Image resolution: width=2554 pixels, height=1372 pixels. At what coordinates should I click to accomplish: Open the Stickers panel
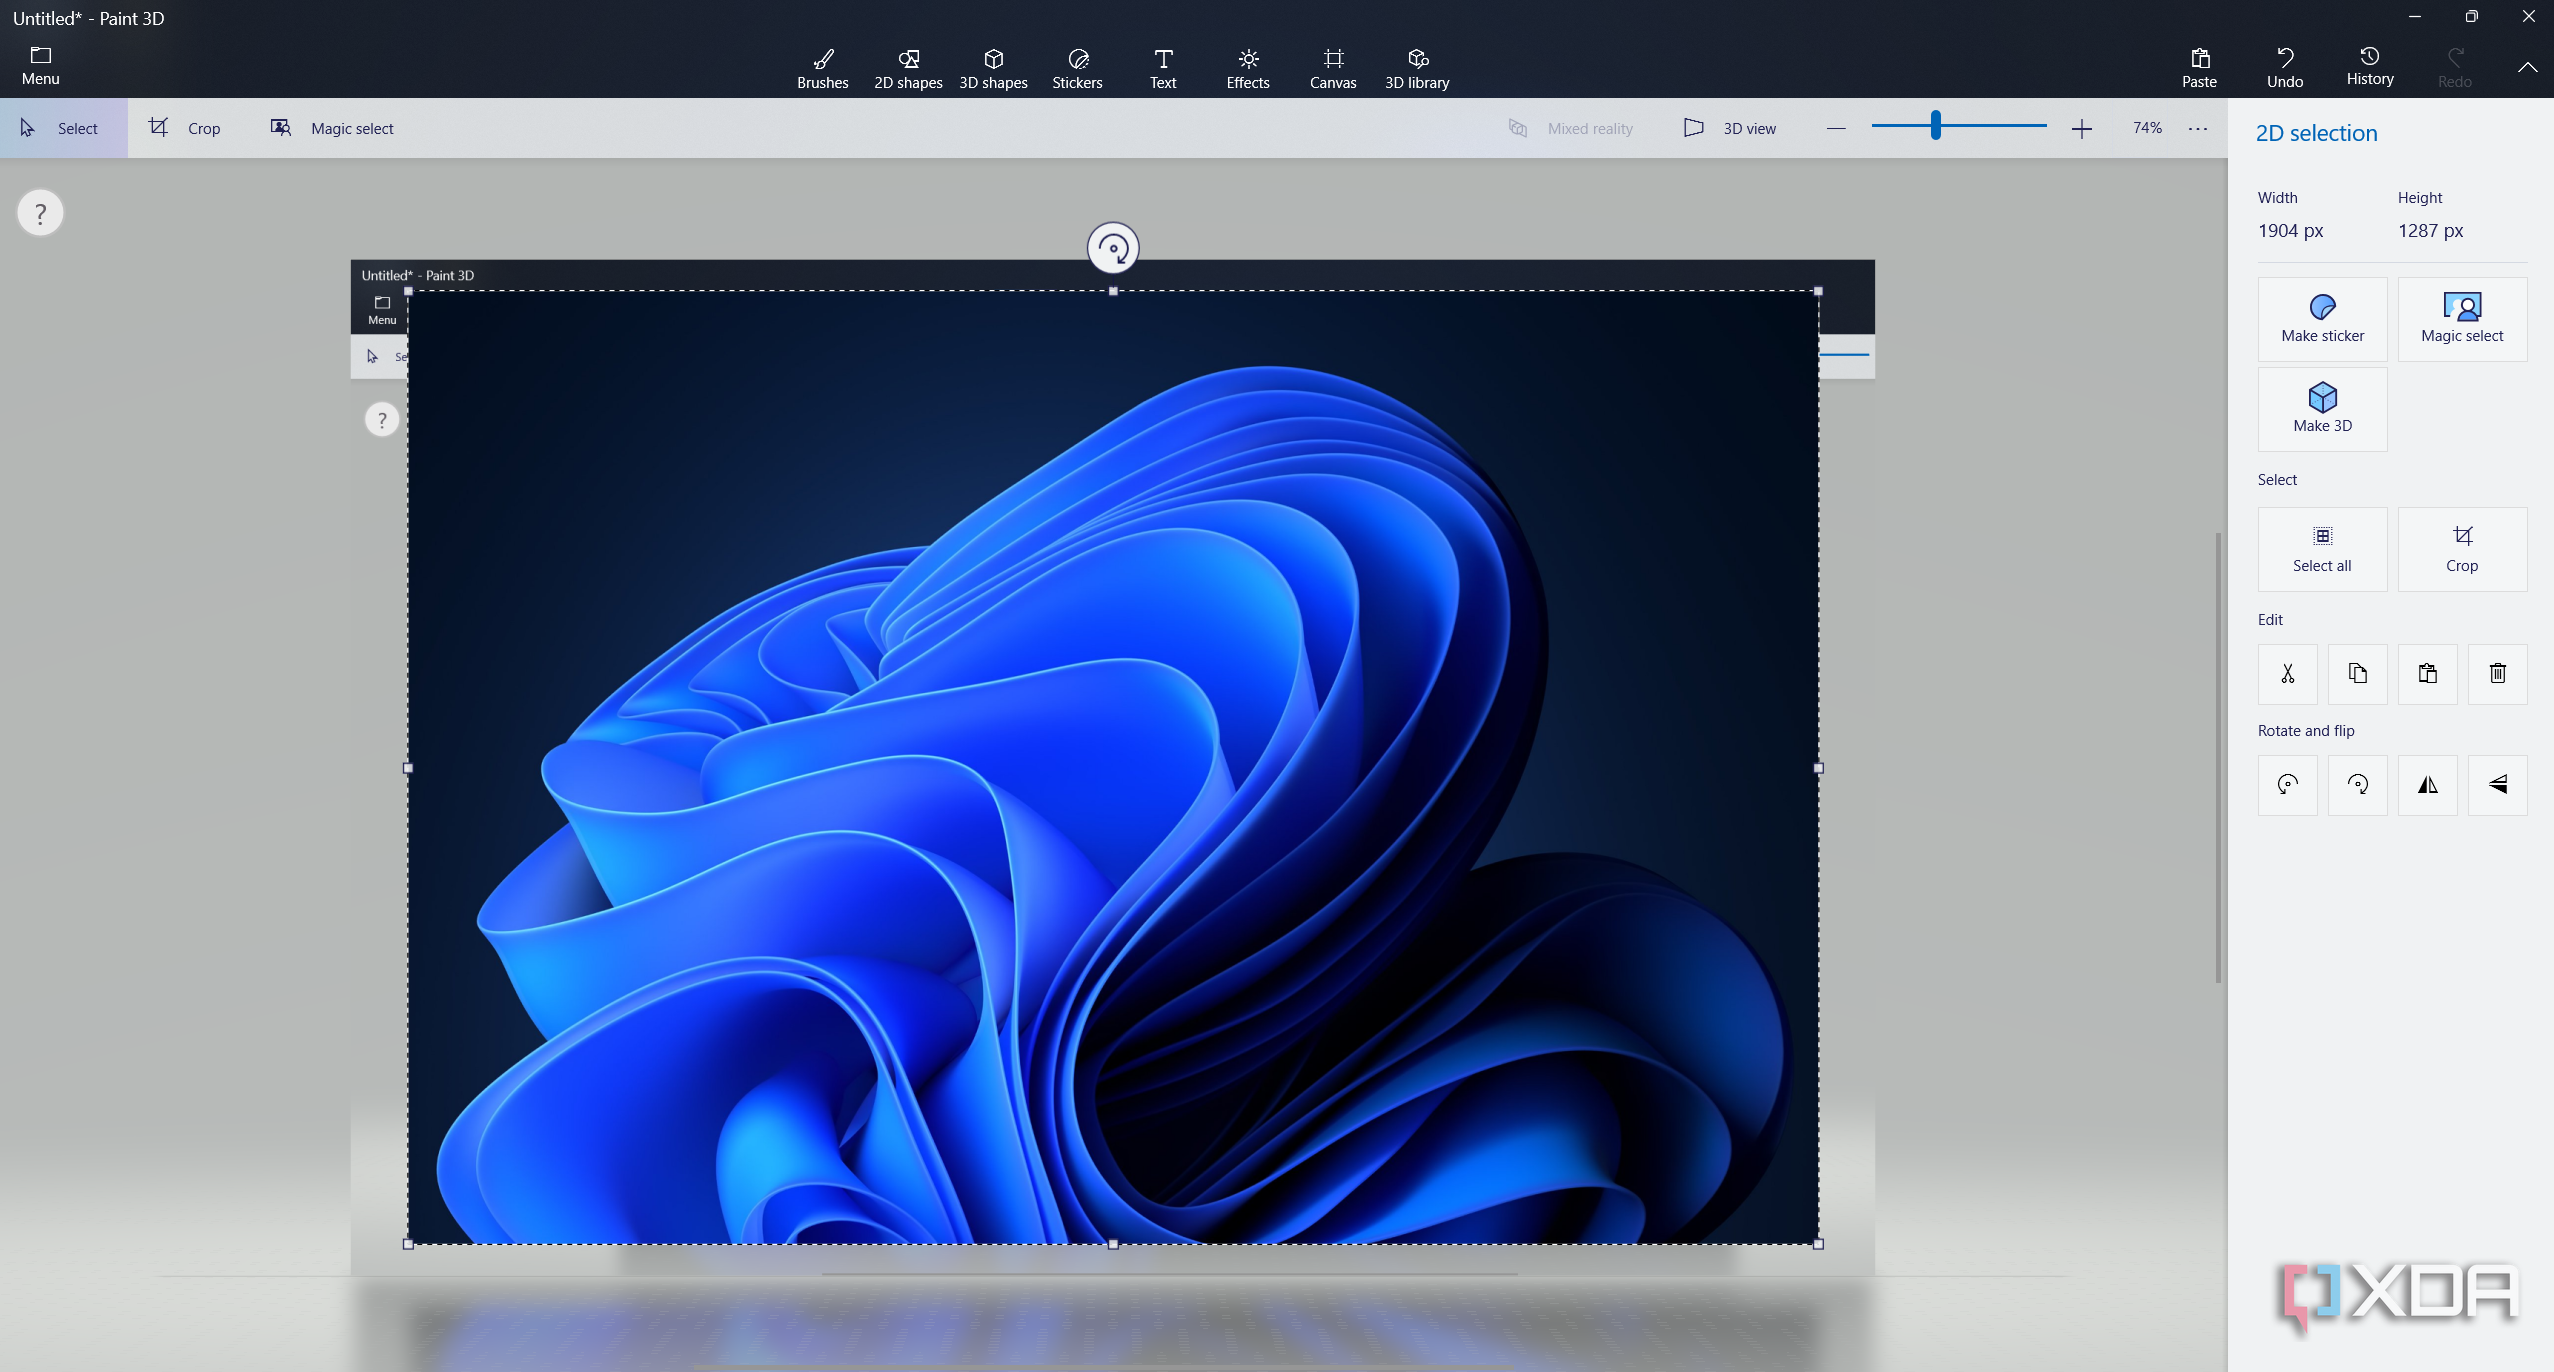(1077, 68)
